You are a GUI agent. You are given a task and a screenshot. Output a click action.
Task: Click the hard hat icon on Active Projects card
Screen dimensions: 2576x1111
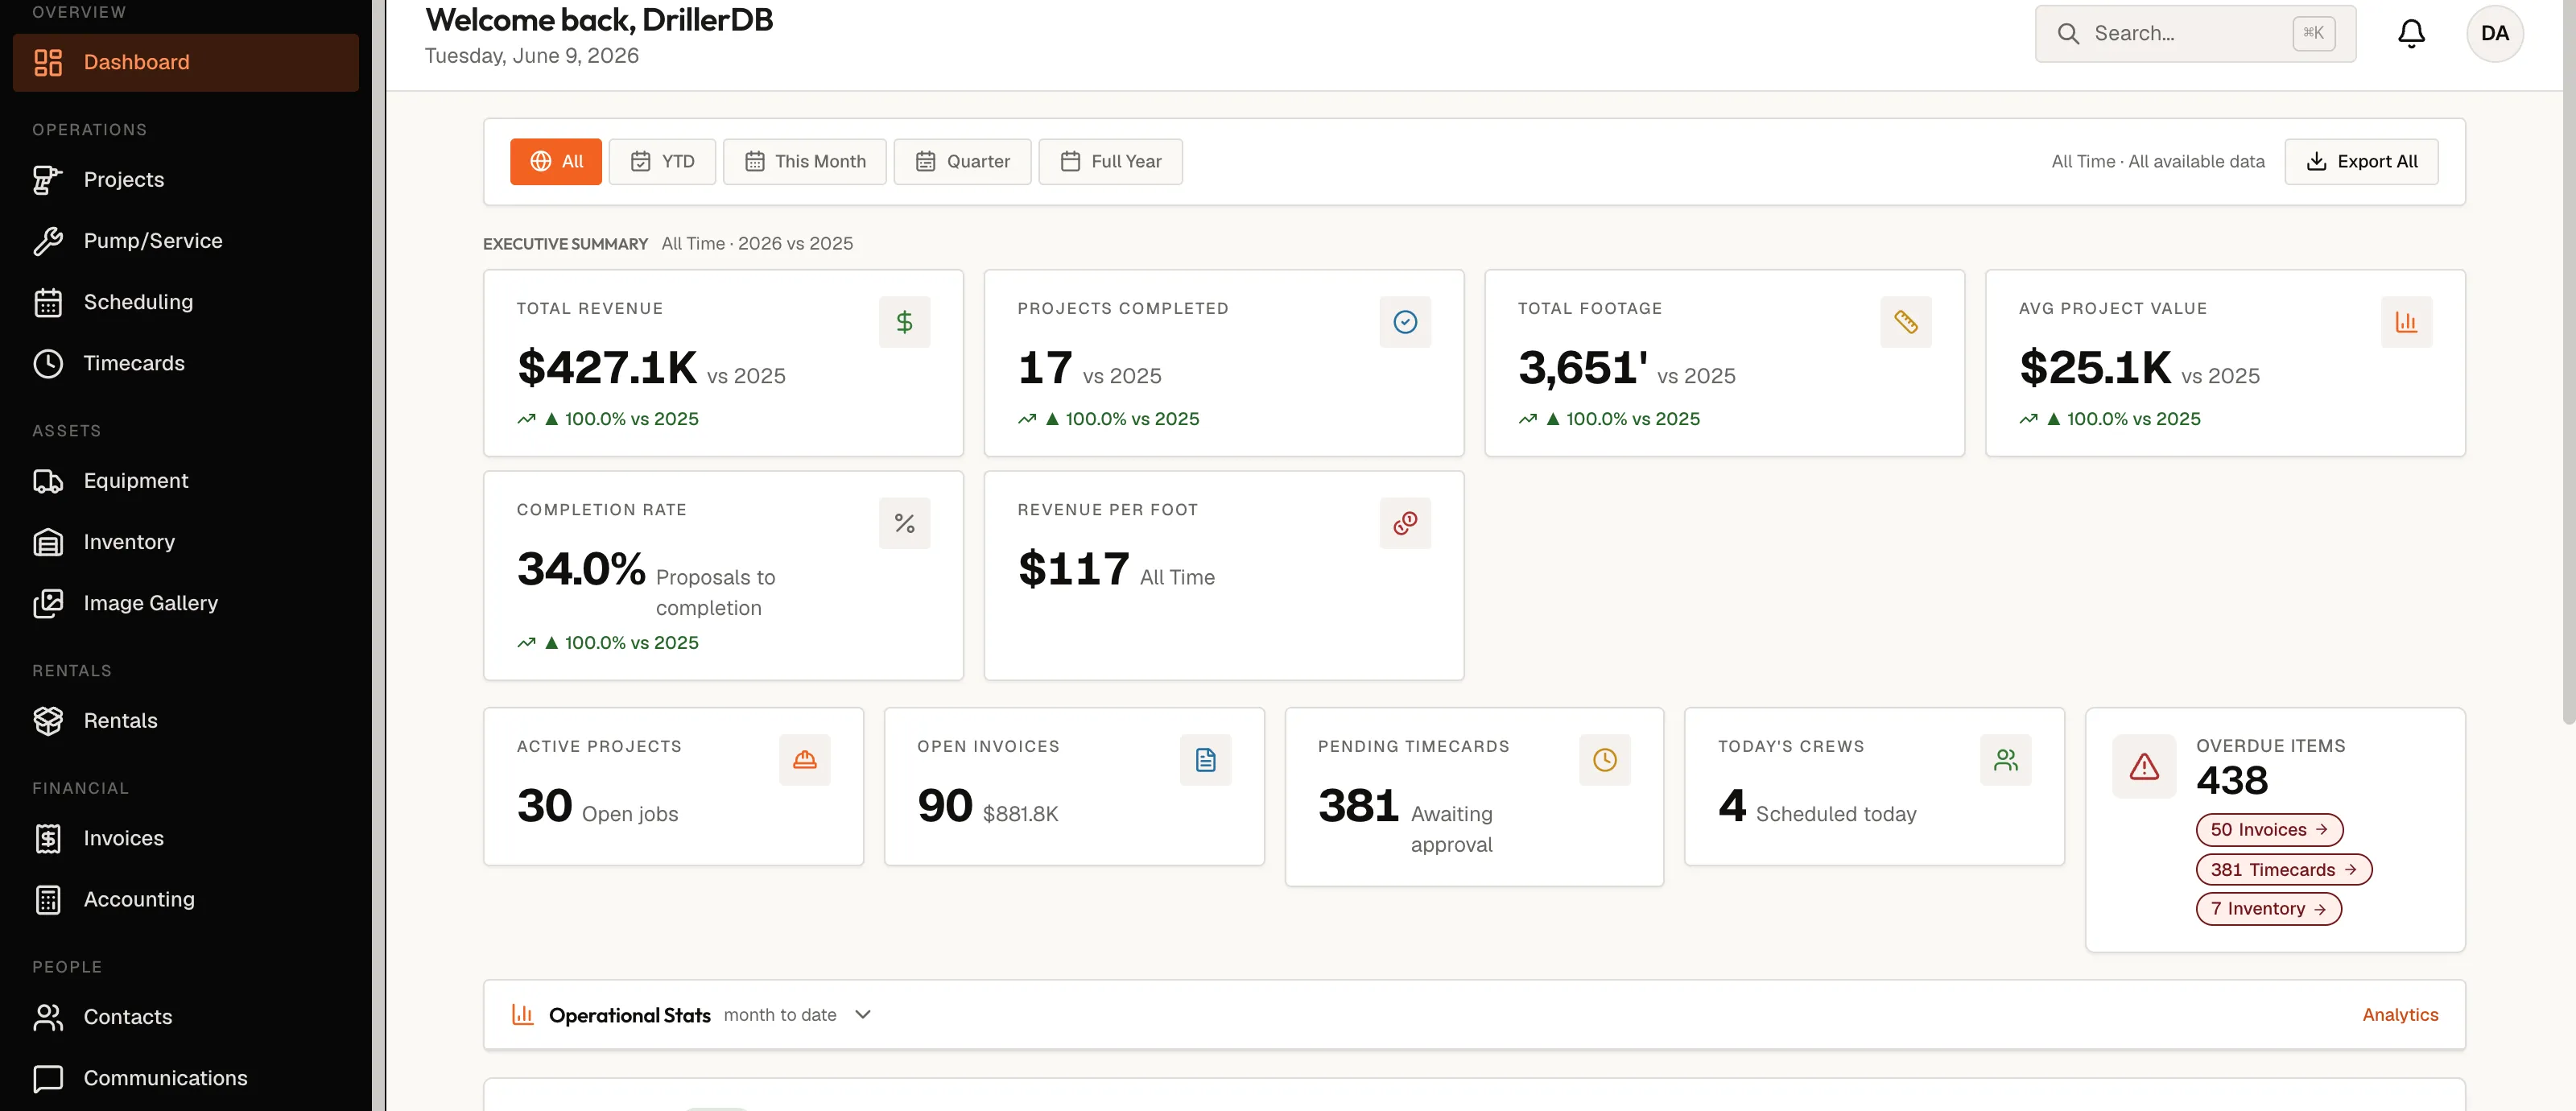tap(804, 760)
